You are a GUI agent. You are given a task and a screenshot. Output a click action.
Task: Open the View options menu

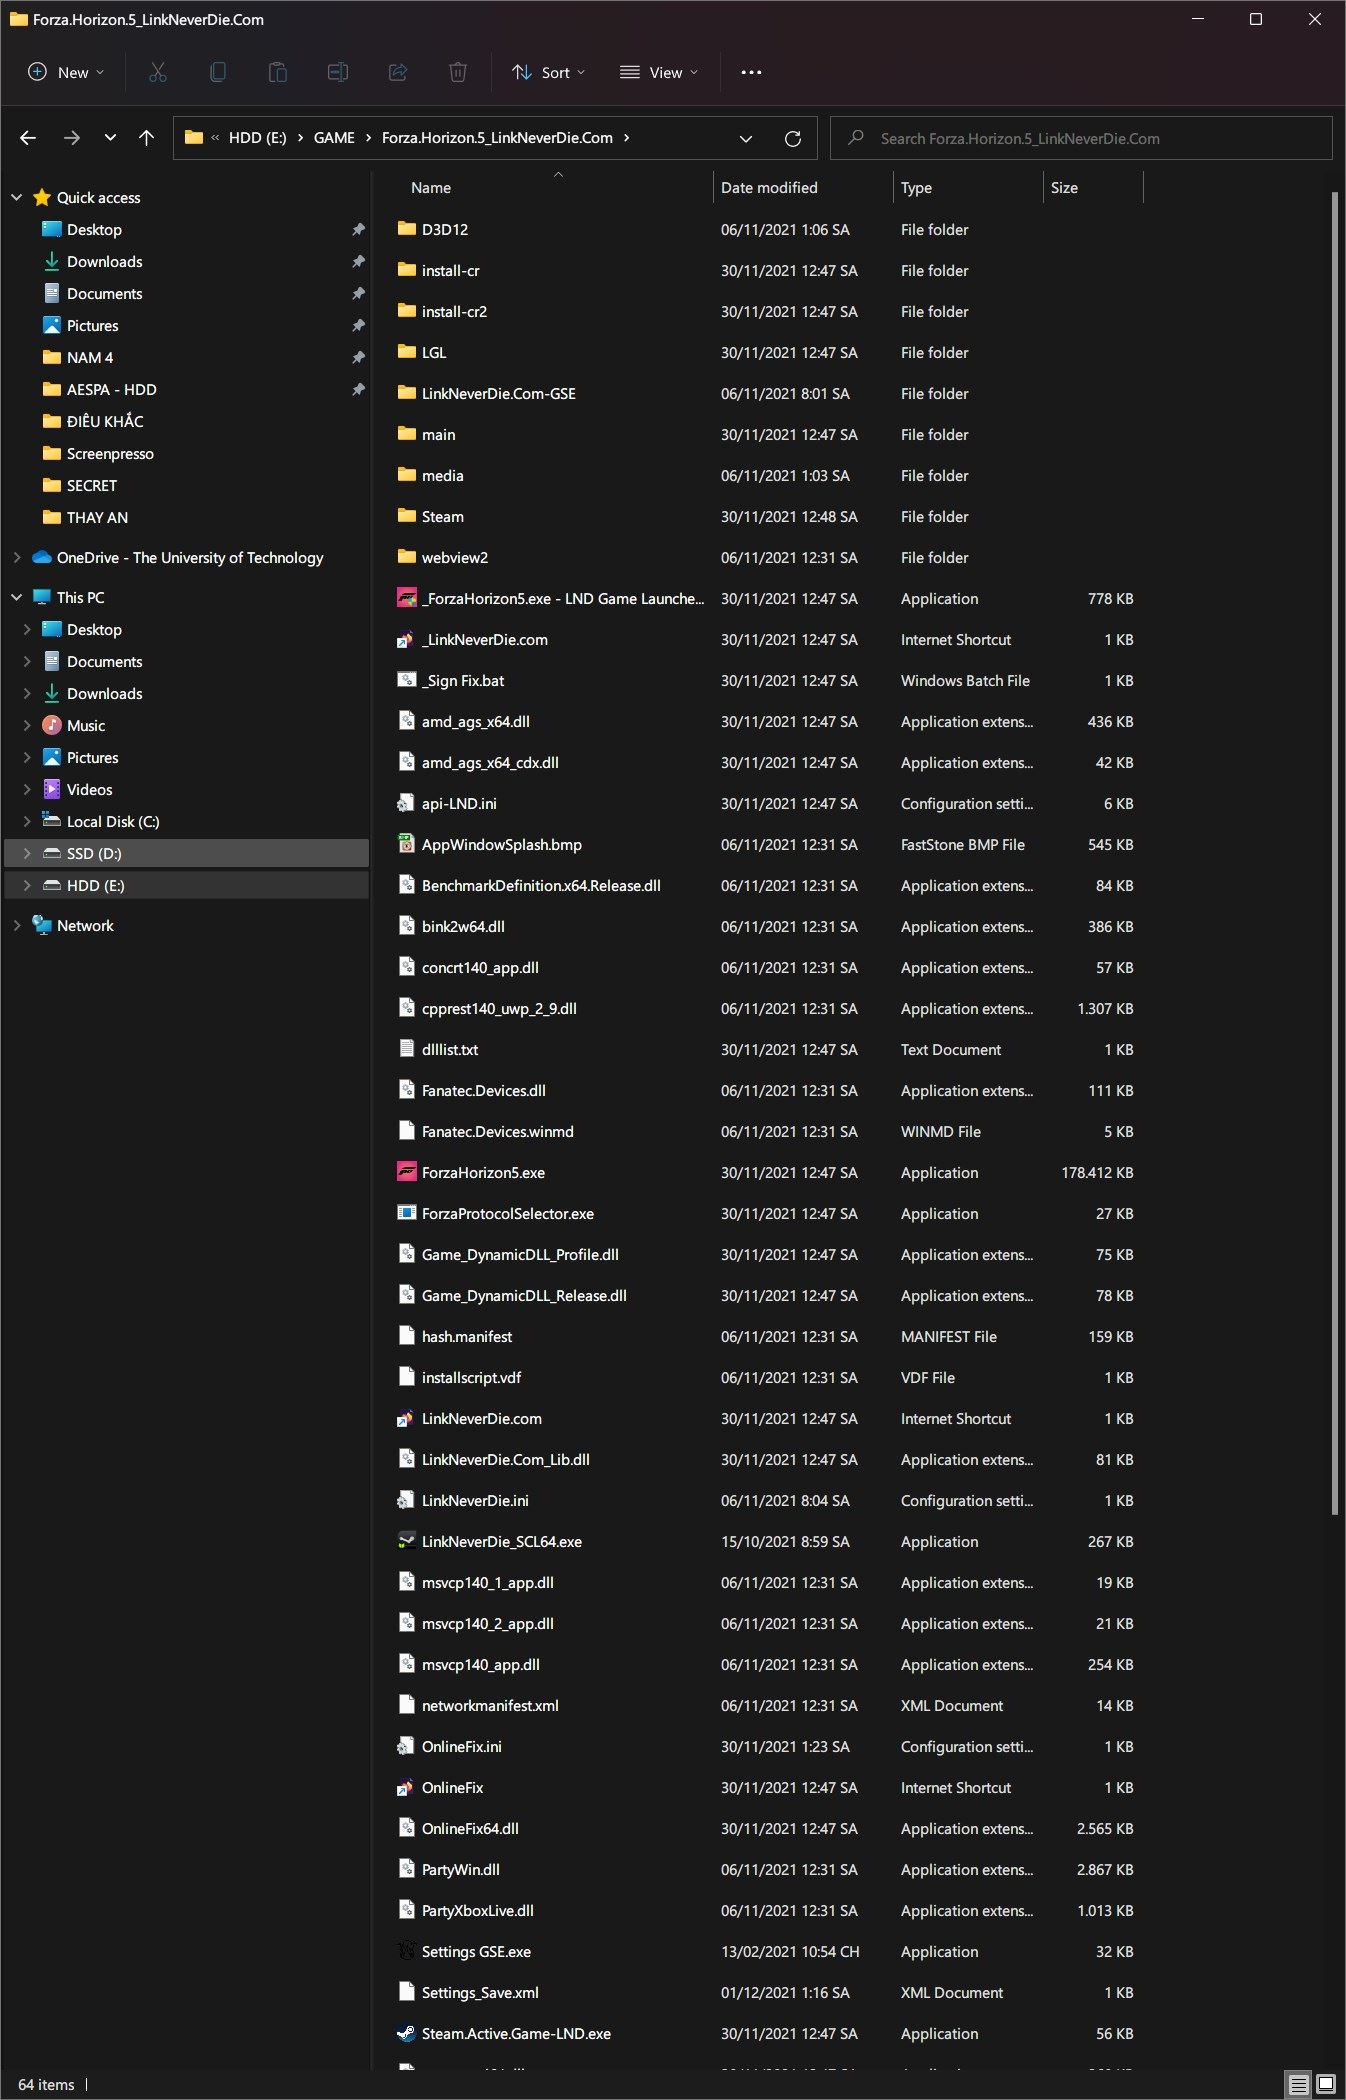coord(659,72)
